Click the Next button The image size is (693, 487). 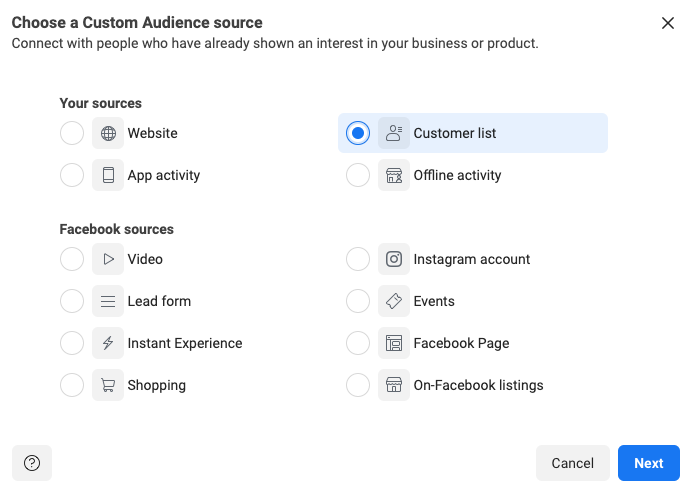pyautogui.click(x=649, y=463)
